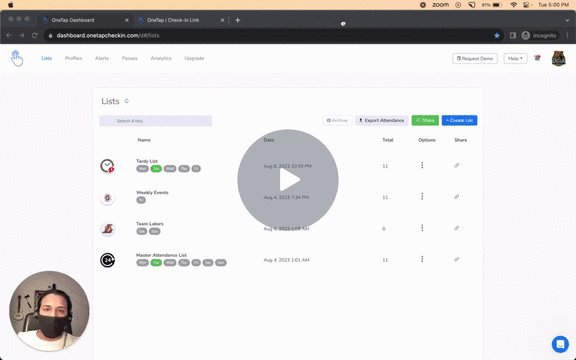
Task: Expand the Help dropdown
Action: point(515,58)
